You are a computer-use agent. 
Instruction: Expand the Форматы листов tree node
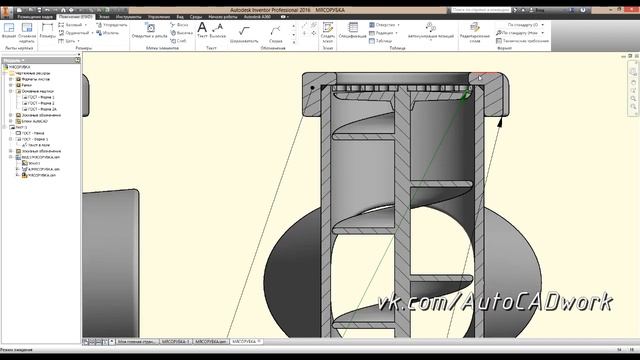[11, 79]
